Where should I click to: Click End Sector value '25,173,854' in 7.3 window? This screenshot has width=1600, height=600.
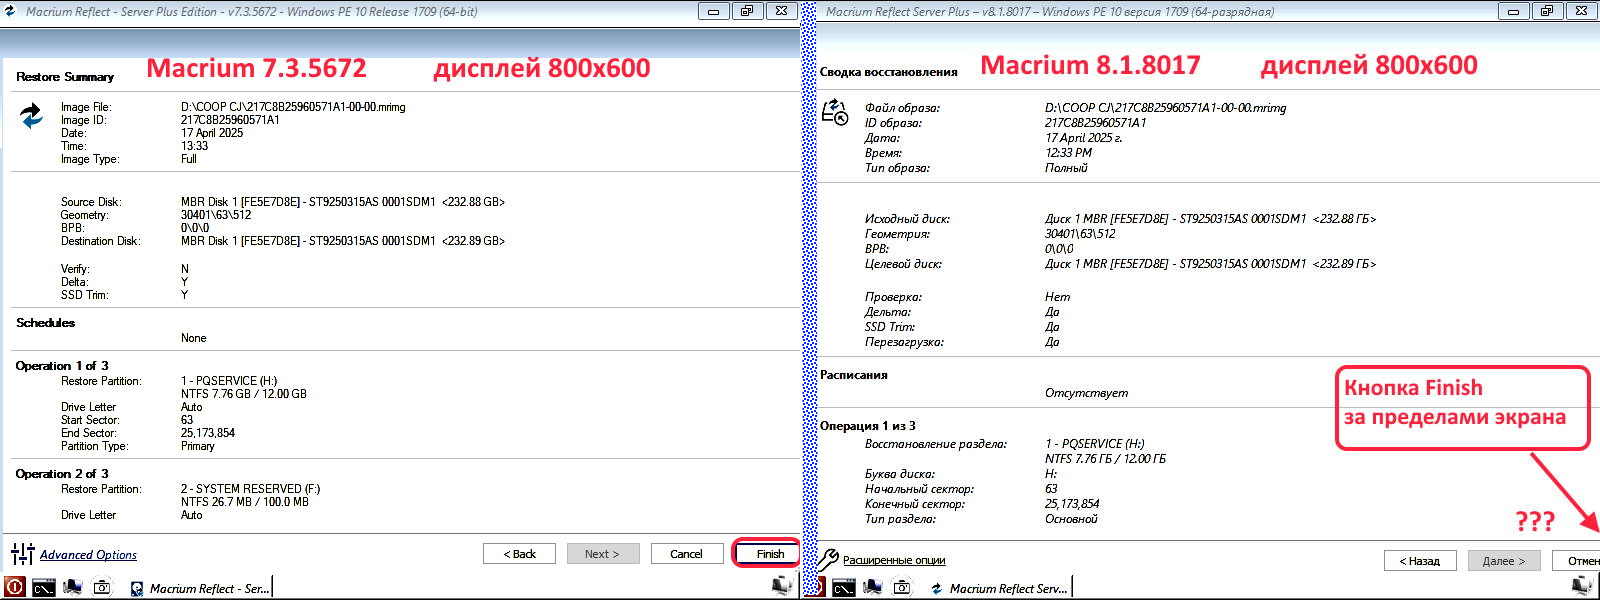pyautogui.click(x=208, y=433)
